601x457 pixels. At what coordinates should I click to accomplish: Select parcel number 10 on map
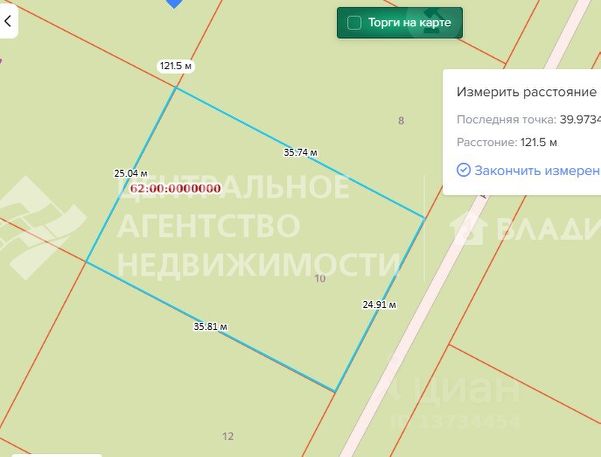(320, 278)
